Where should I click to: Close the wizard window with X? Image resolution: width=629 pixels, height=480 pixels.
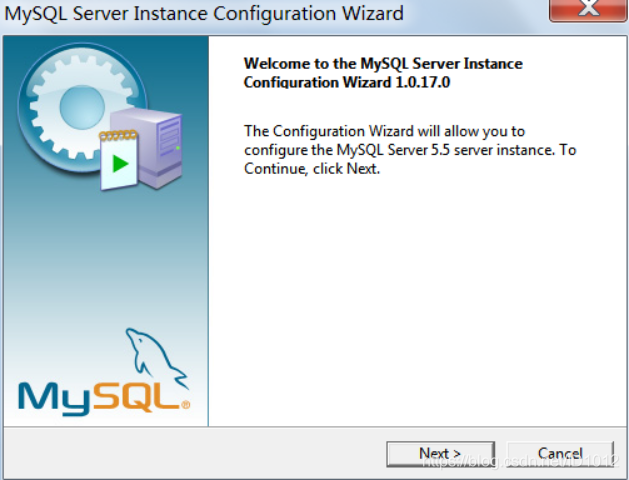coord(588,9)
